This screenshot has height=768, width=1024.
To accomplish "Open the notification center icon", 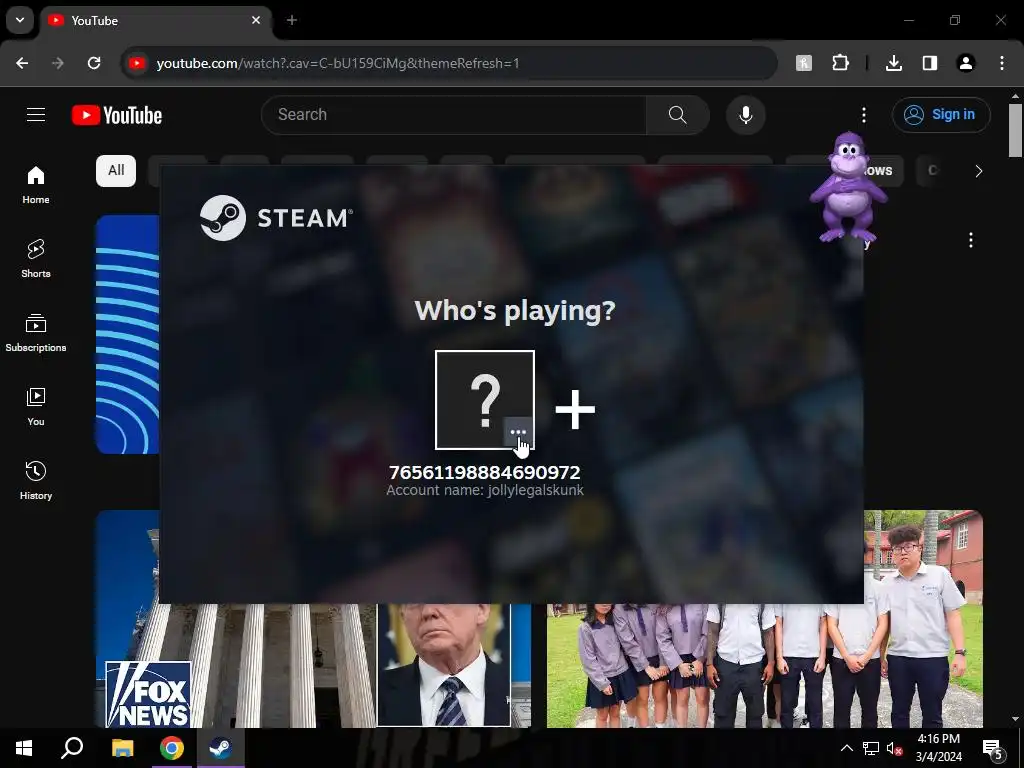I will point(993,749).
